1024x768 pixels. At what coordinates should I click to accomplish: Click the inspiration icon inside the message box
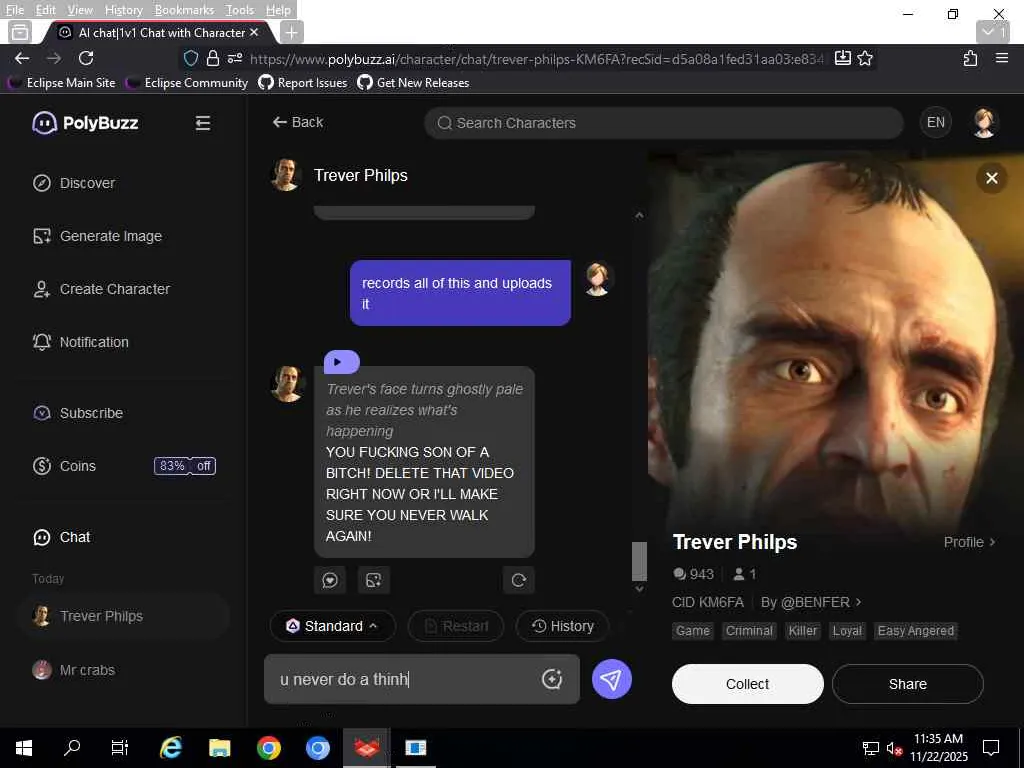[552, 679]
